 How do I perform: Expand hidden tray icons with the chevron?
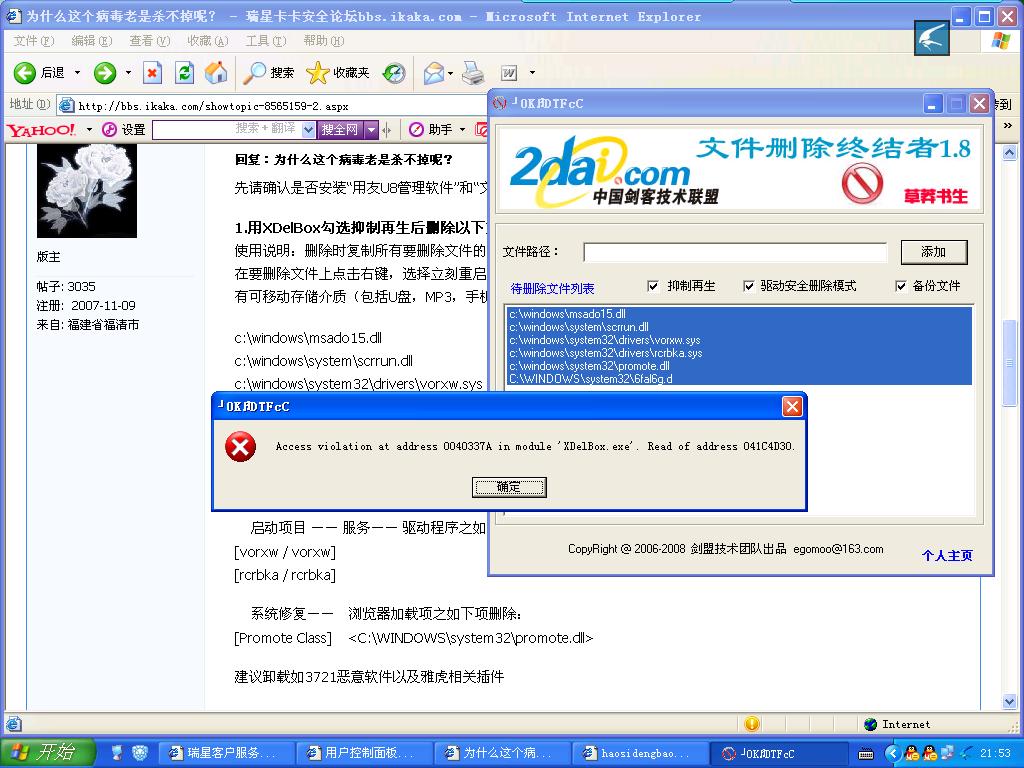(893, 753)
